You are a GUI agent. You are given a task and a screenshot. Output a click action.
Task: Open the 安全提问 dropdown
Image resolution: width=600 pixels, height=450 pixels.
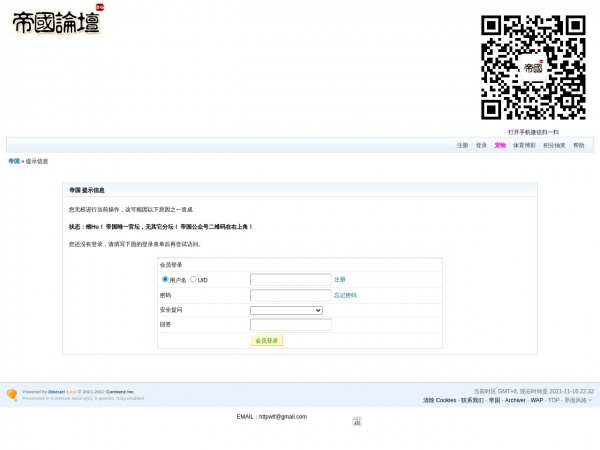coord(286,310)
